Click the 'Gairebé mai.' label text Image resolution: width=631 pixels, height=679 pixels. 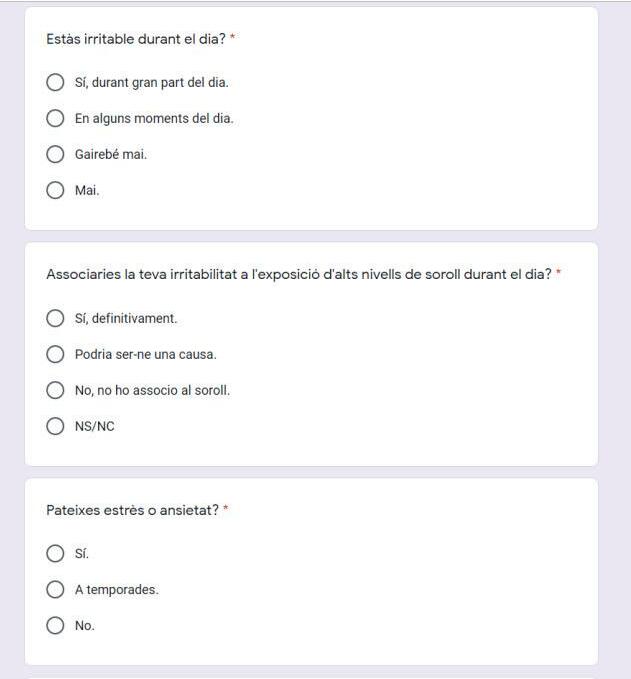111,154
